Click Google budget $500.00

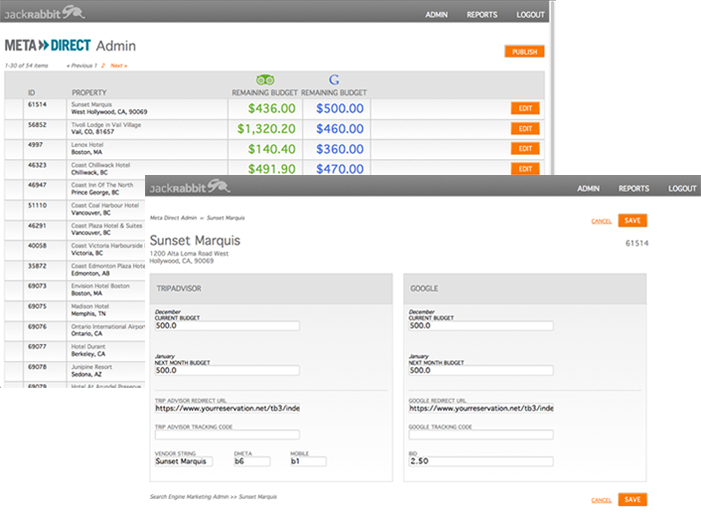(x=340, y=109)
